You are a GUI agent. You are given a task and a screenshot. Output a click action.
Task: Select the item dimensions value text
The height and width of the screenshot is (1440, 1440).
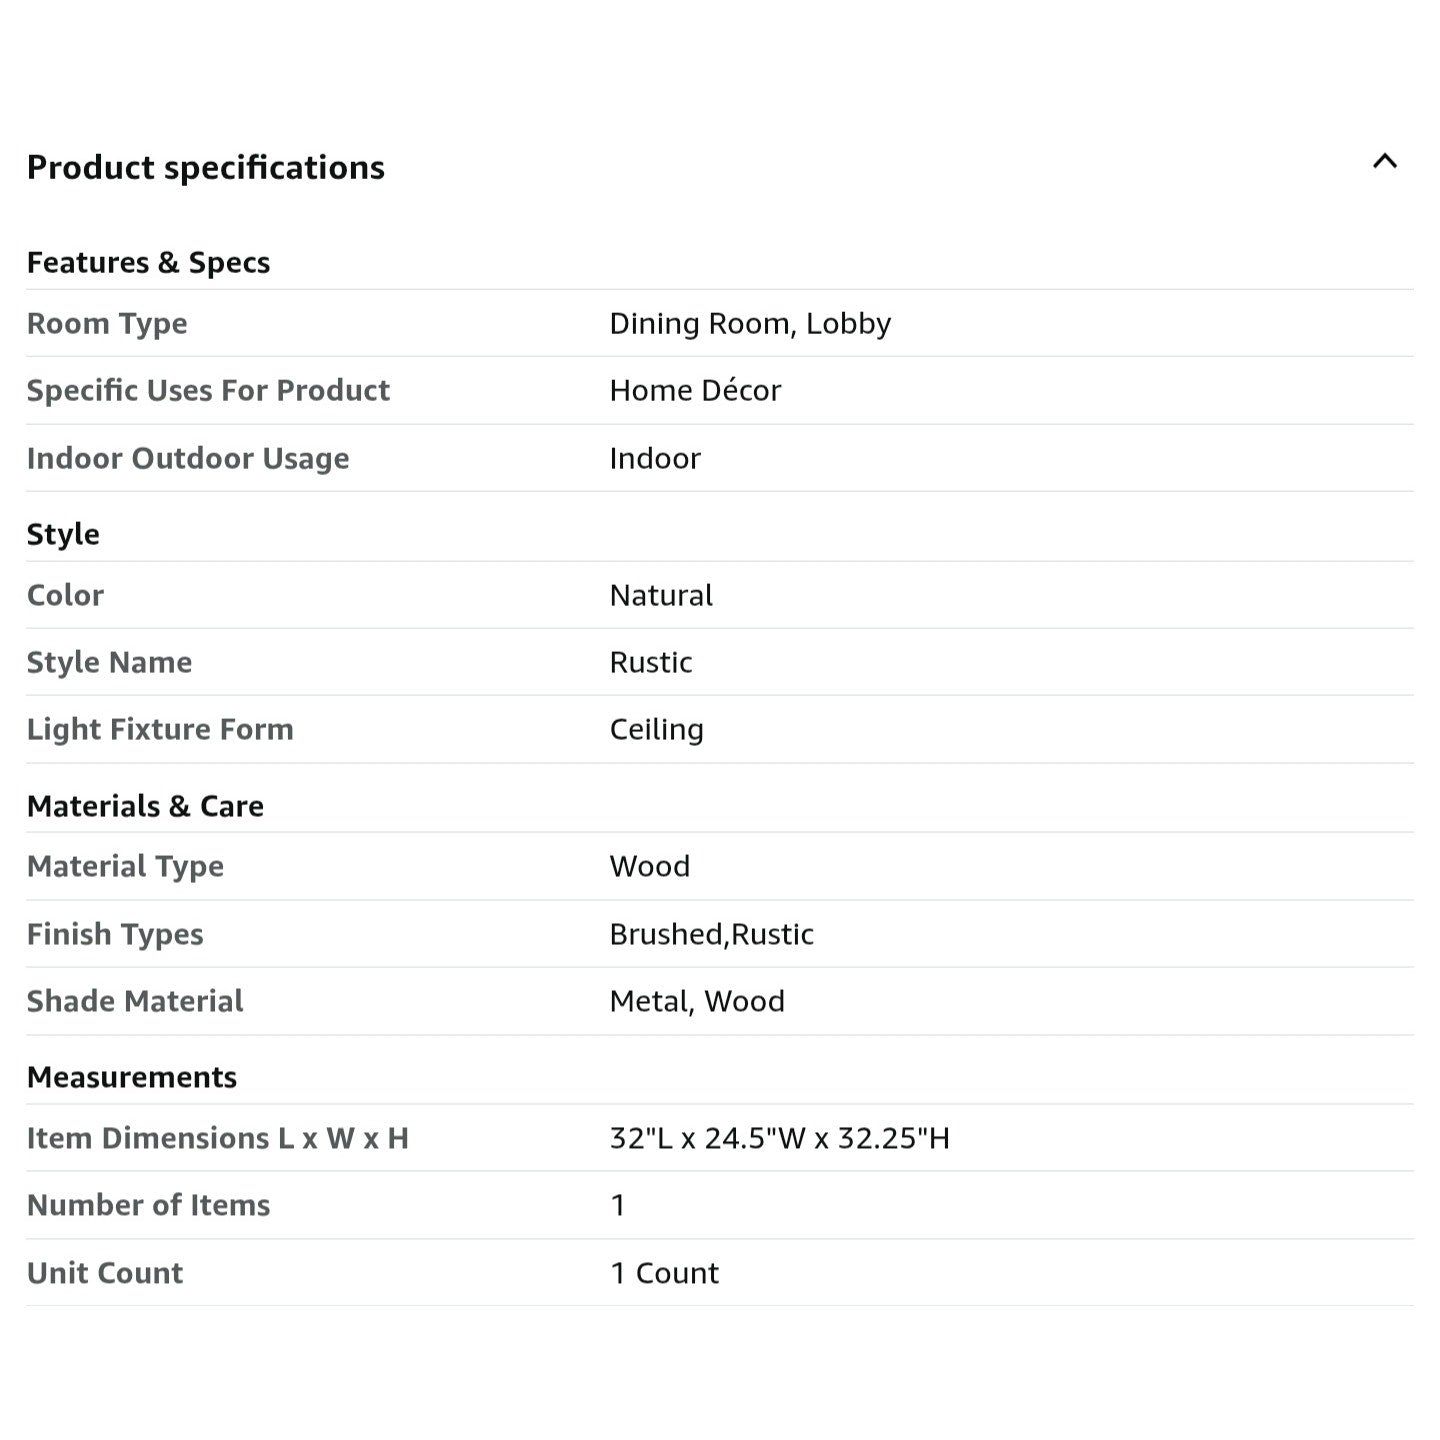tap(779, 1138)
